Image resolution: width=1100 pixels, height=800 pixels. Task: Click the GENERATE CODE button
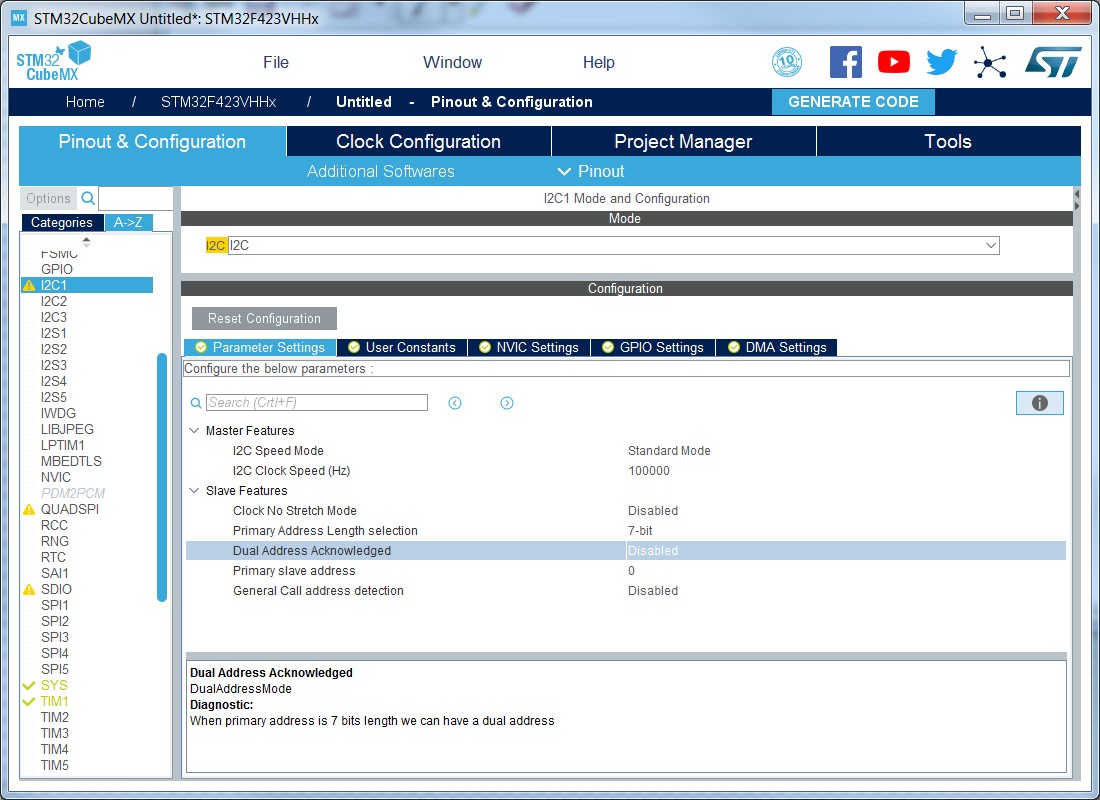(853, 102)
